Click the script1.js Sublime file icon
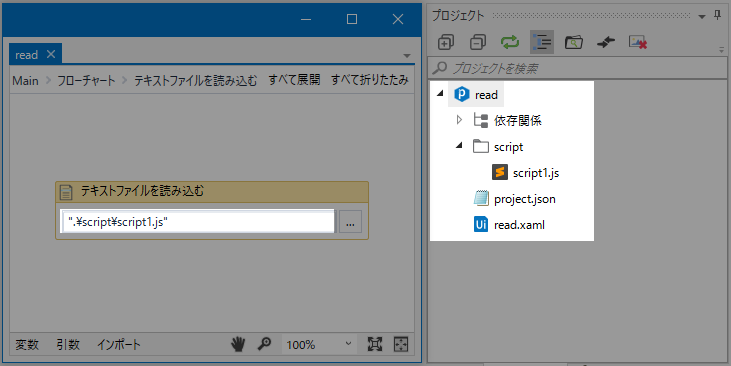 [x=500, y=173]
